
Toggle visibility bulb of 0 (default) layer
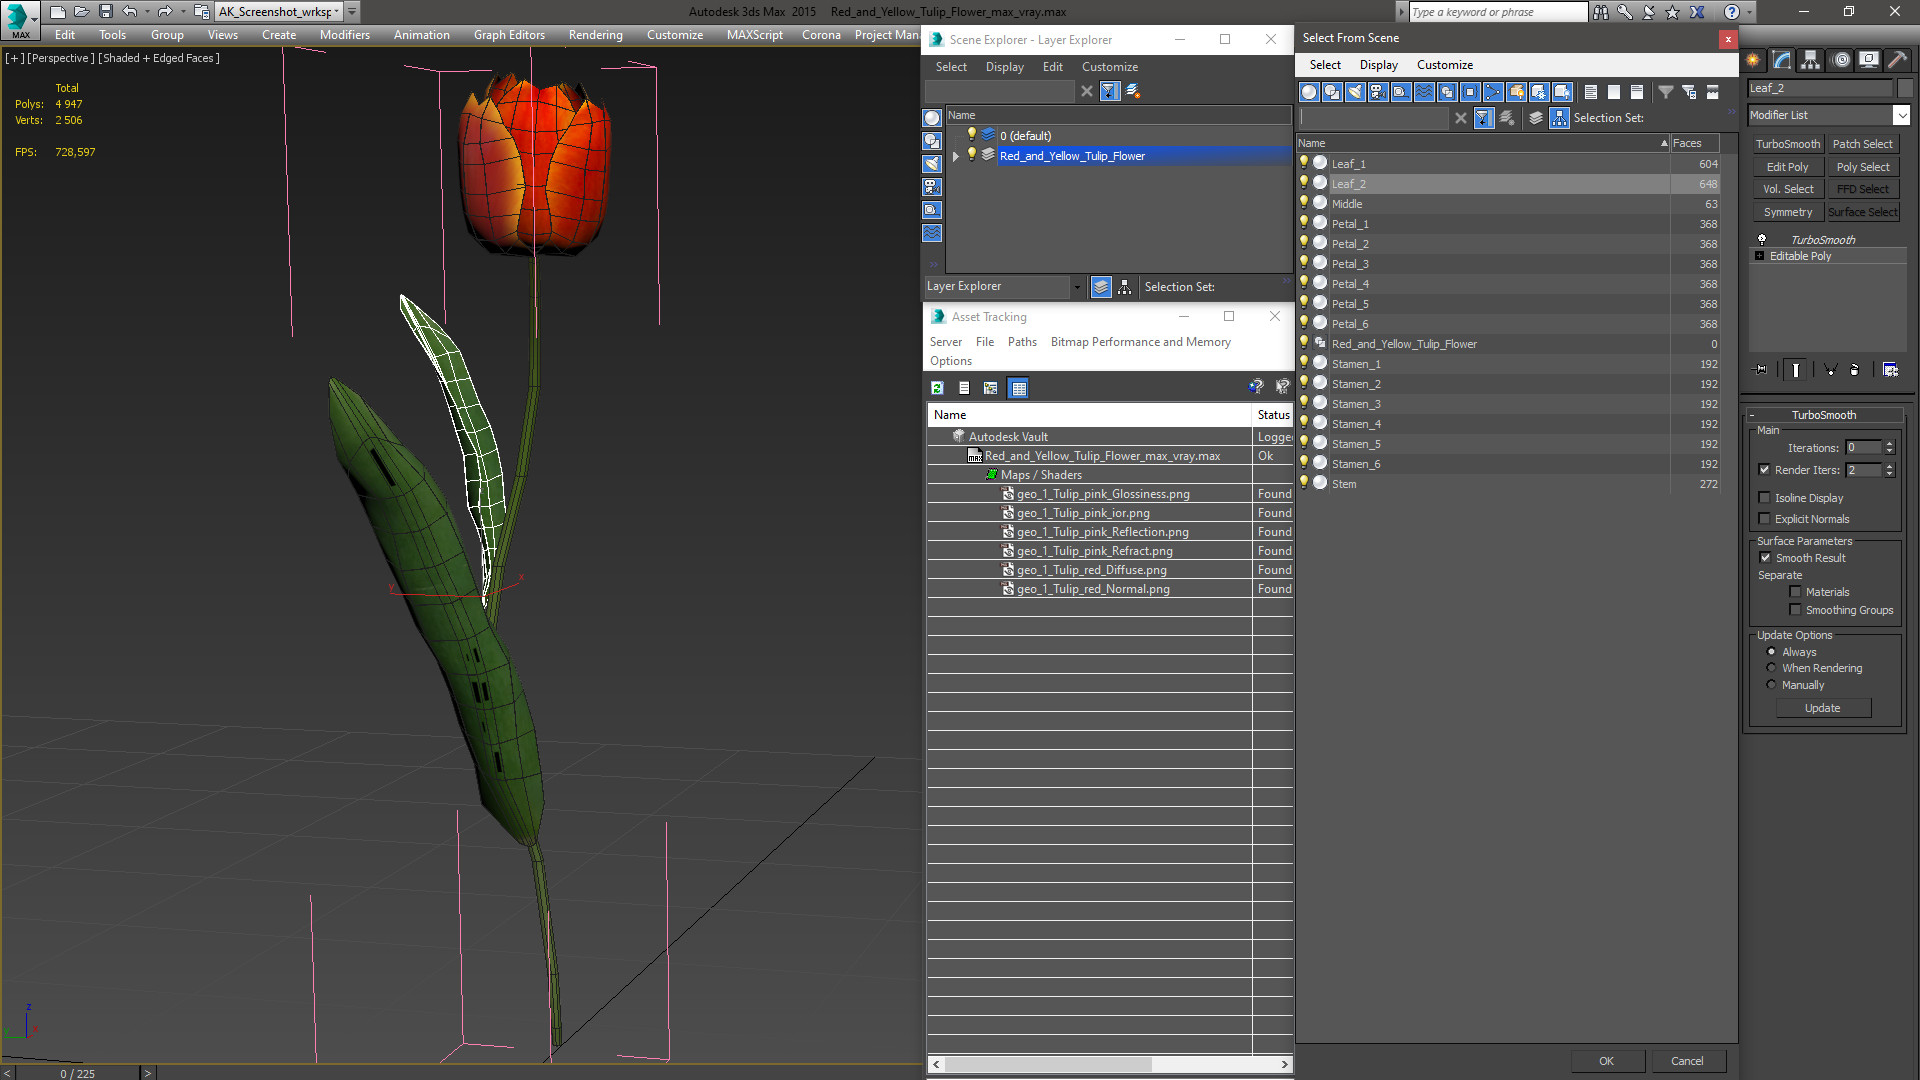click(970, 135)
